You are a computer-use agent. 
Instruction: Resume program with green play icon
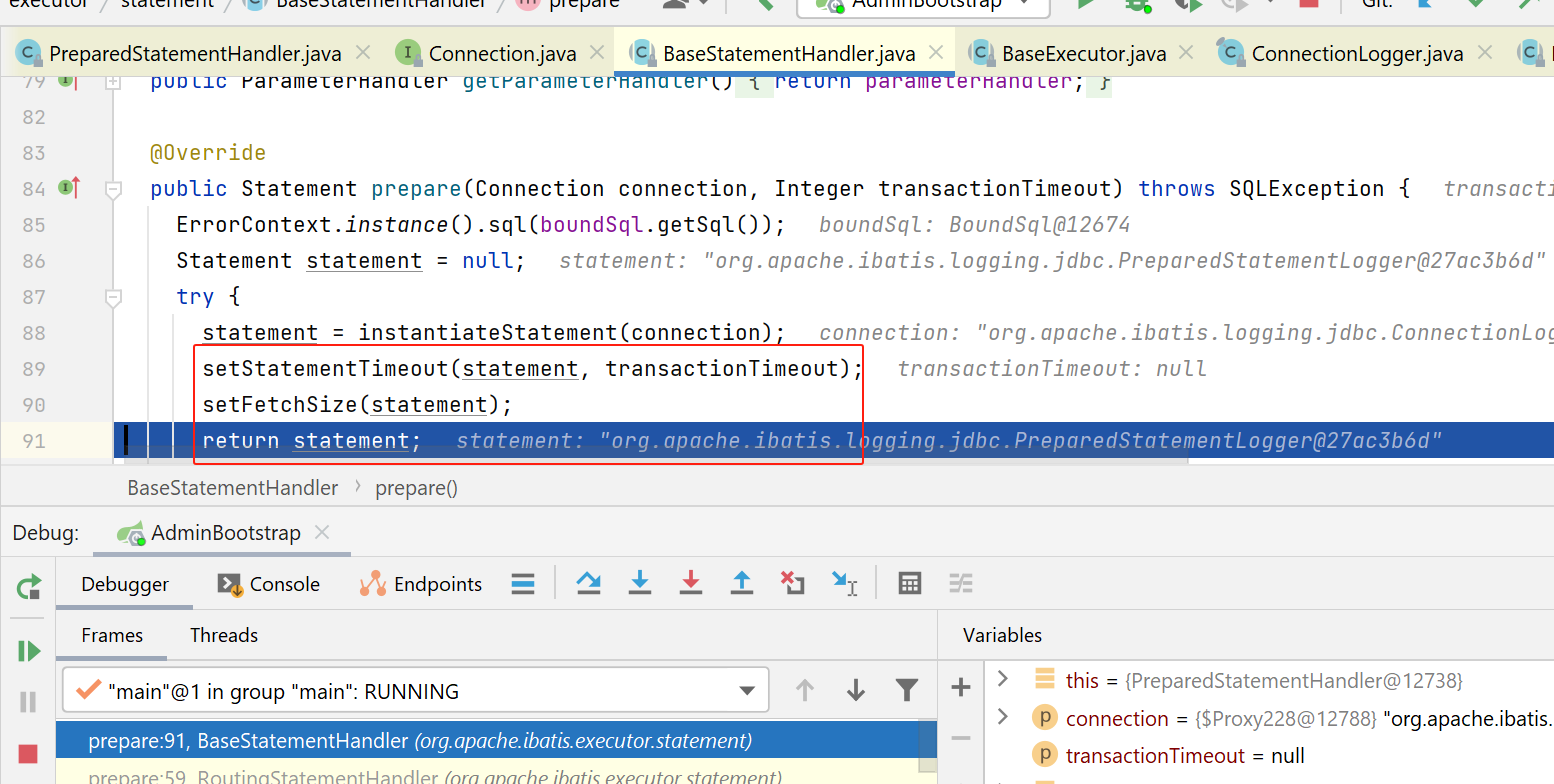[x=28, y=651]
